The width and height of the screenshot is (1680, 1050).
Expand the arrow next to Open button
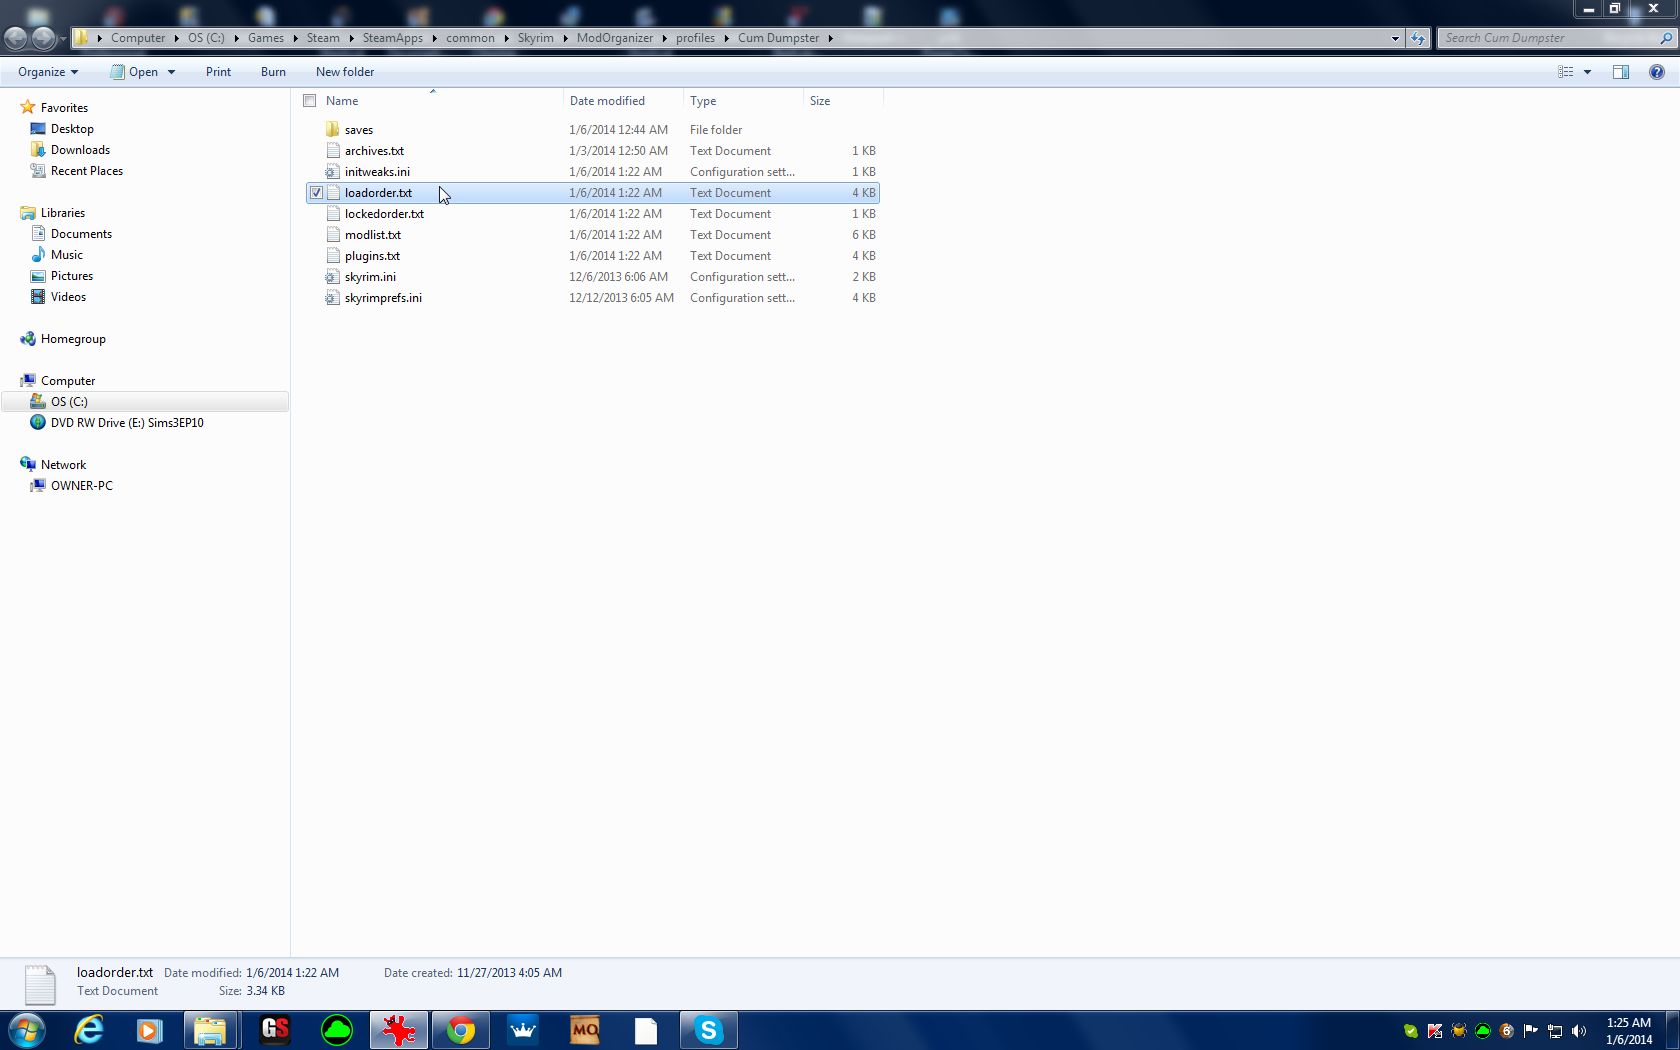[x=171, y=72]
